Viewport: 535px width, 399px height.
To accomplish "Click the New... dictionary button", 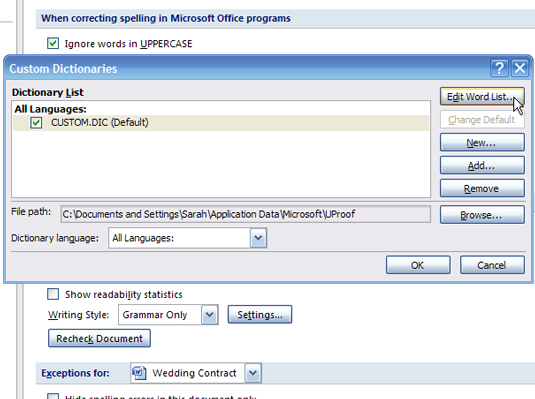I will 482,142.
